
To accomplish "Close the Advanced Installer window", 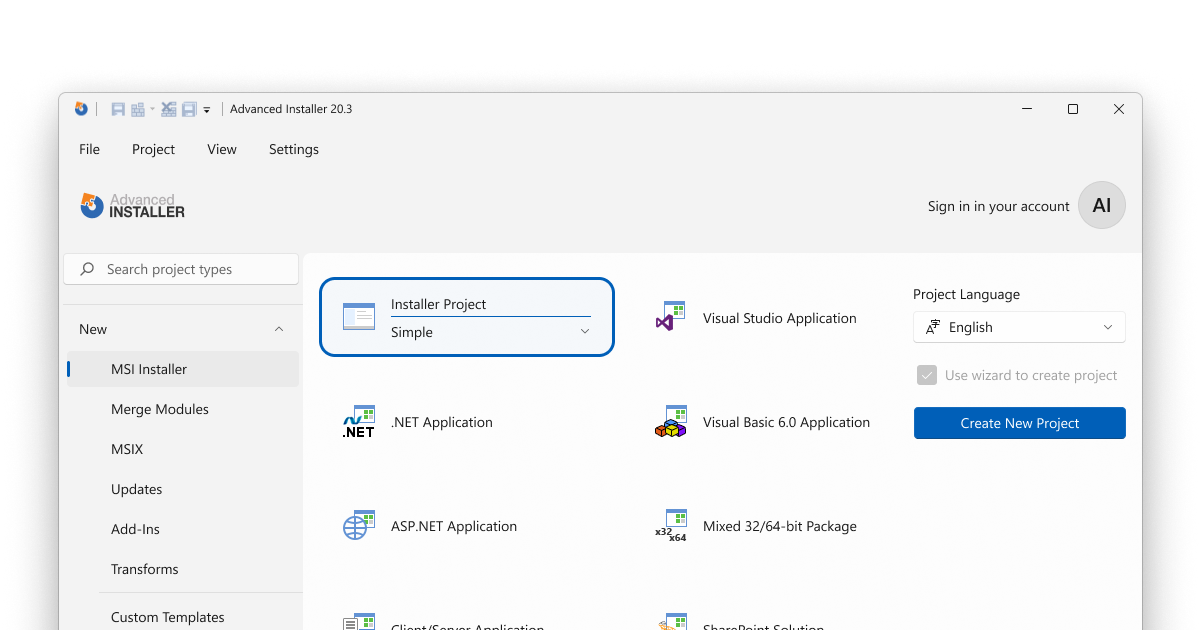I will pos(1119,109).
